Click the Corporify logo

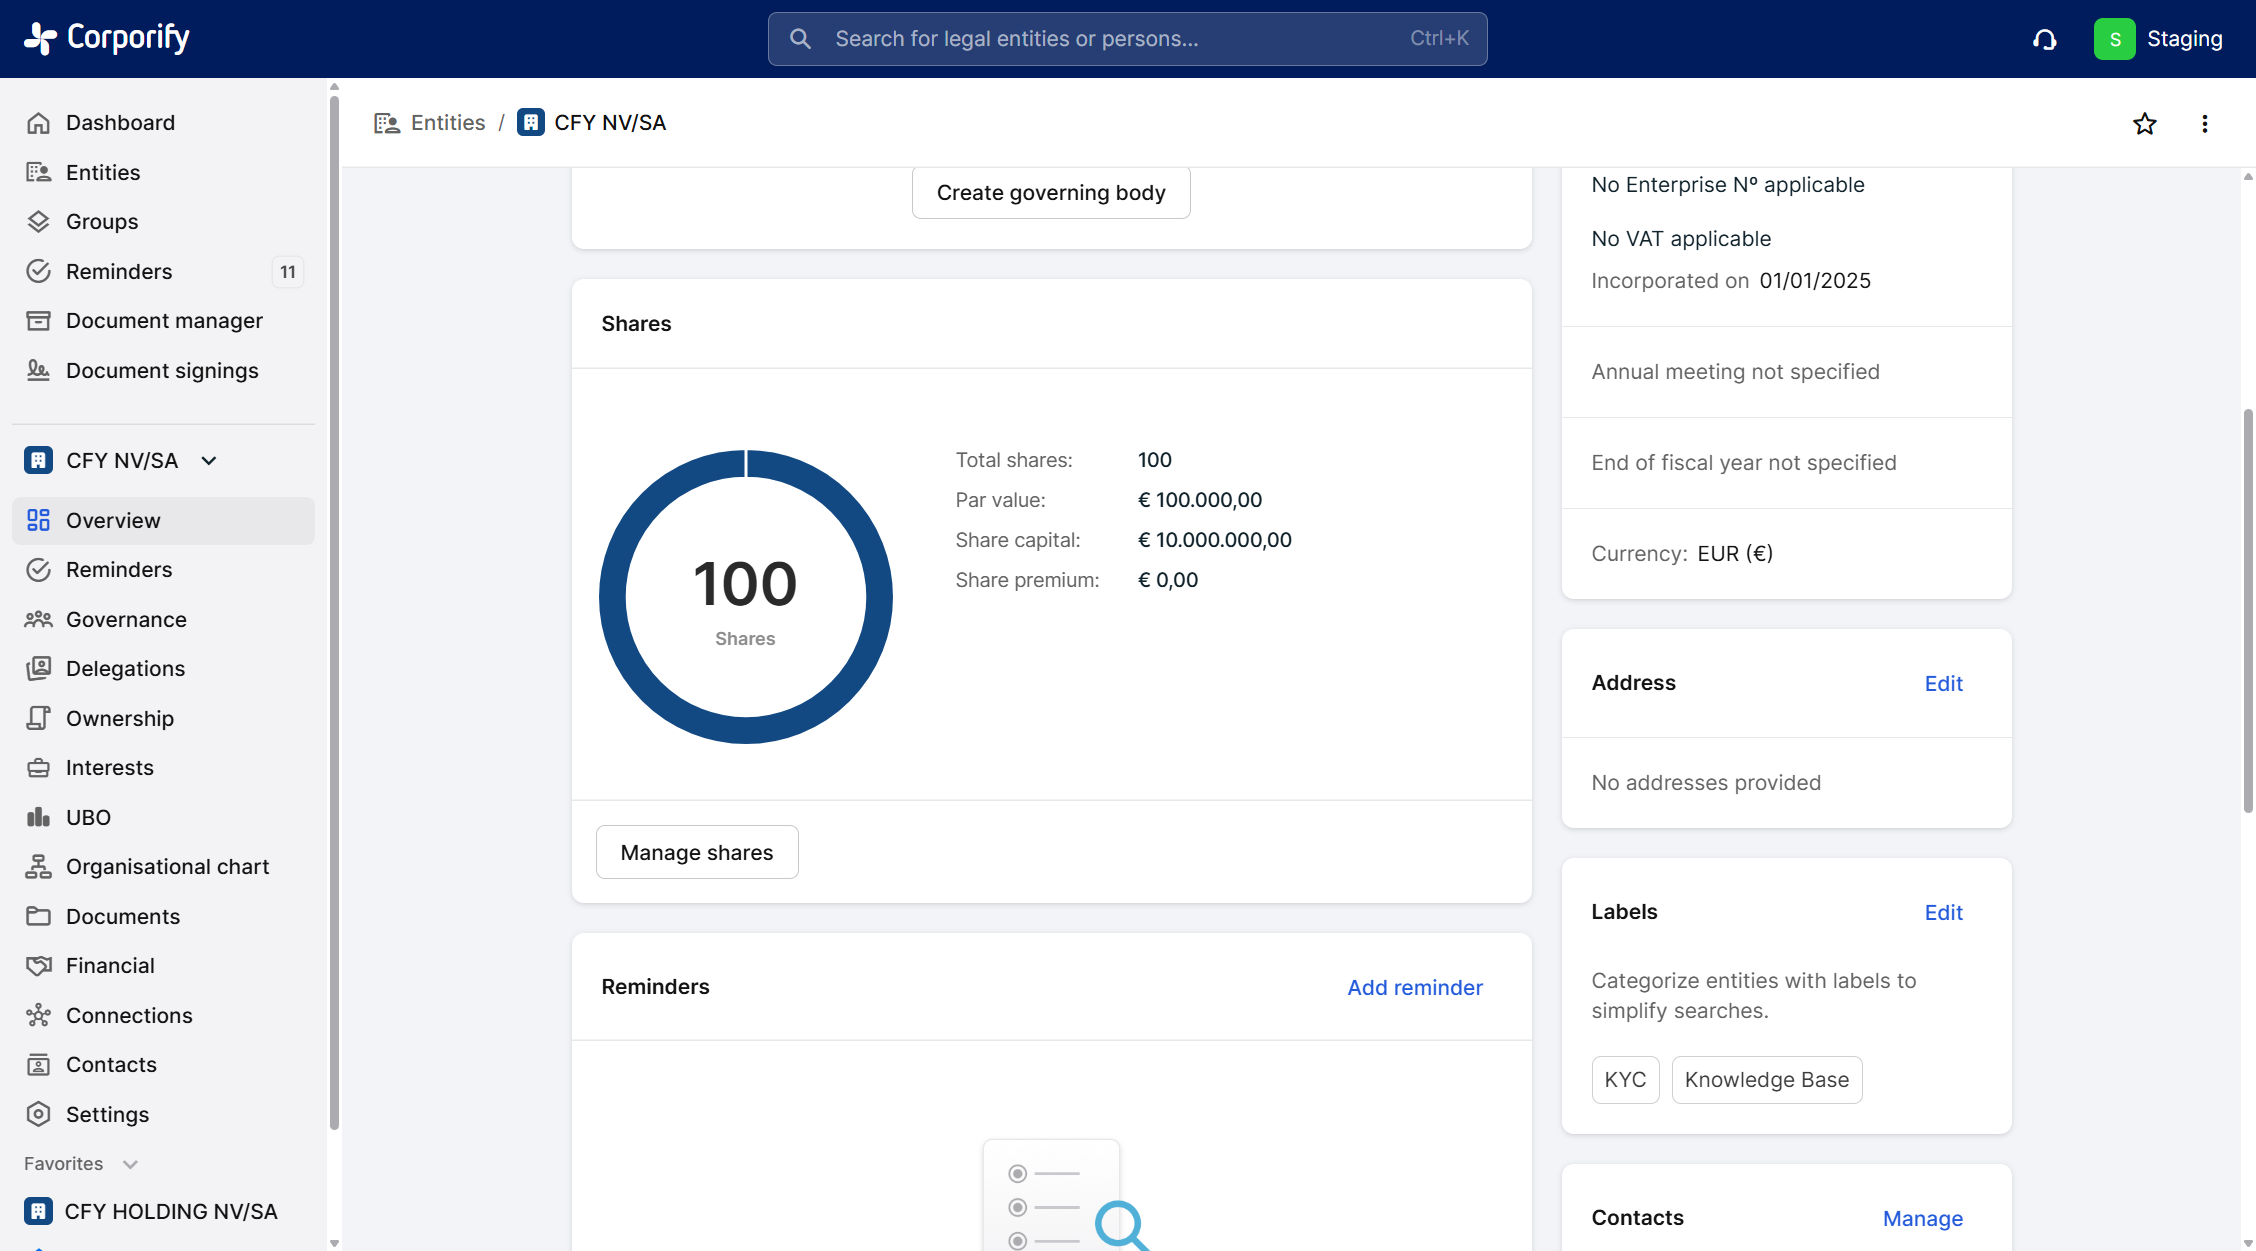[x=107, y=38]
